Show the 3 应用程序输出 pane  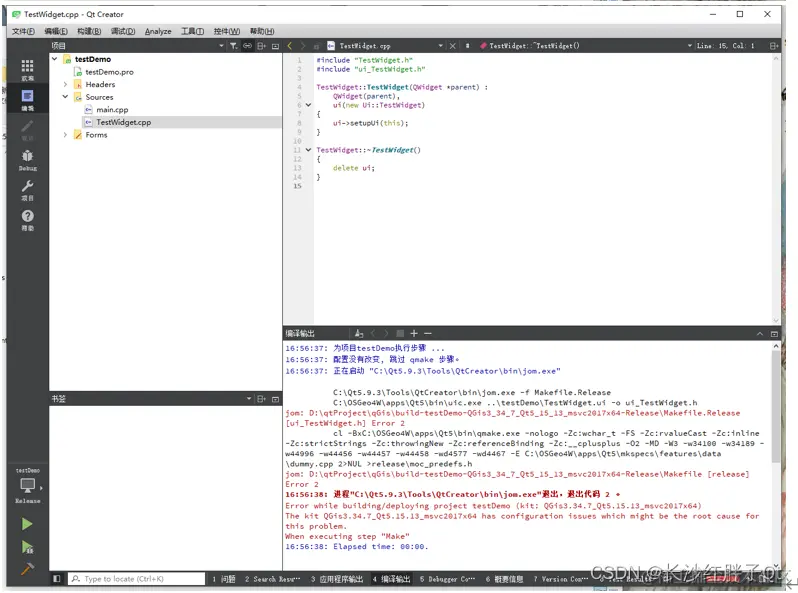(337, 579)
